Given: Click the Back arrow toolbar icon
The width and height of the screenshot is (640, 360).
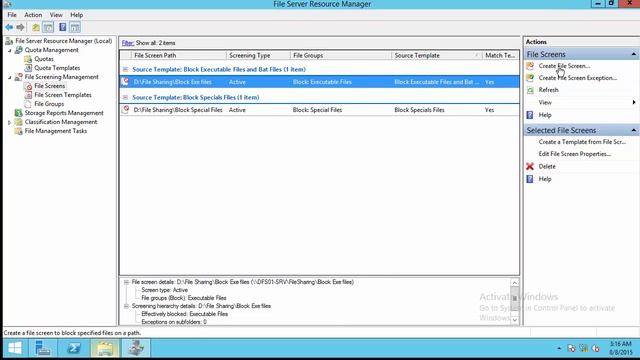Looking at the screenshot, I should [9, 27].
